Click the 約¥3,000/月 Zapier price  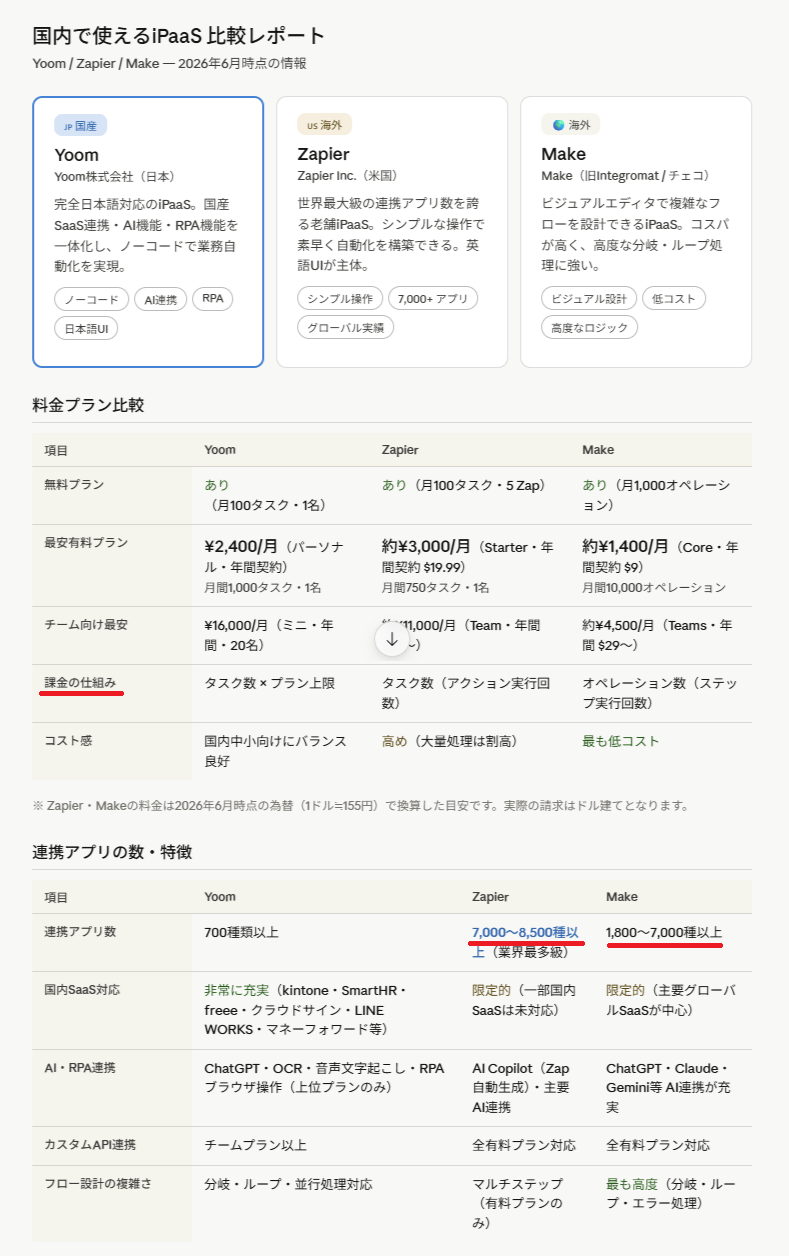(x=426, y=547)
